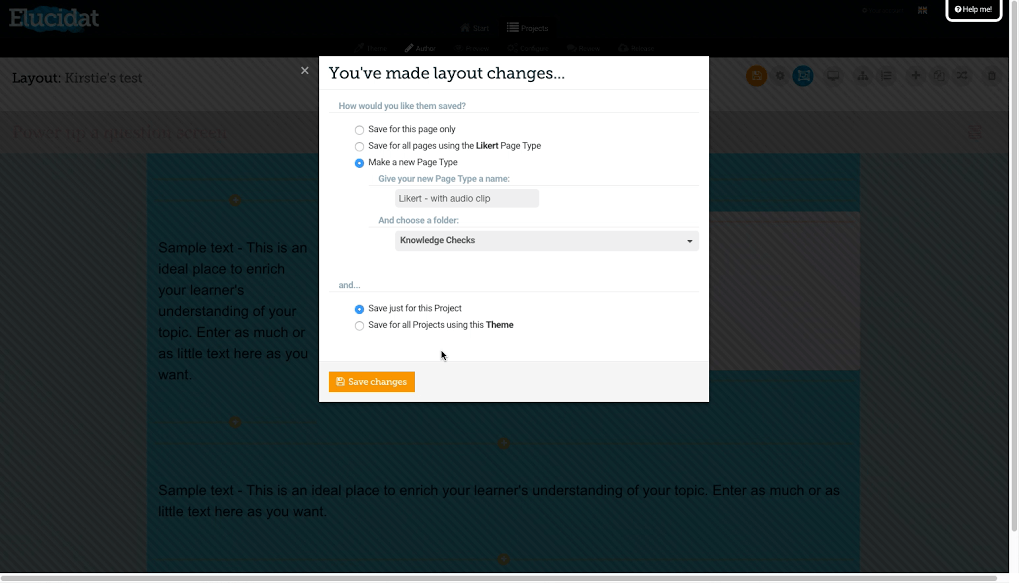Switch to the Preview tab

click(x=472, y=48)
